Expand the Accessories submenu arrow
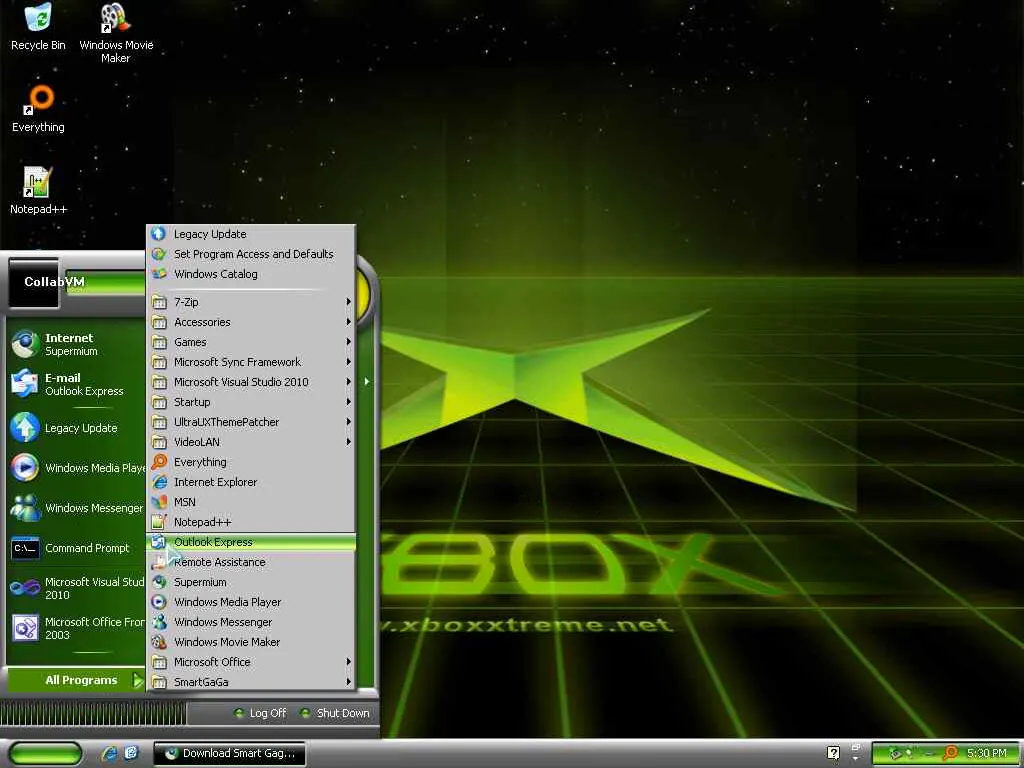This screenshot has width=1024, height=768. pyautogui.click(x=348, y=322)
